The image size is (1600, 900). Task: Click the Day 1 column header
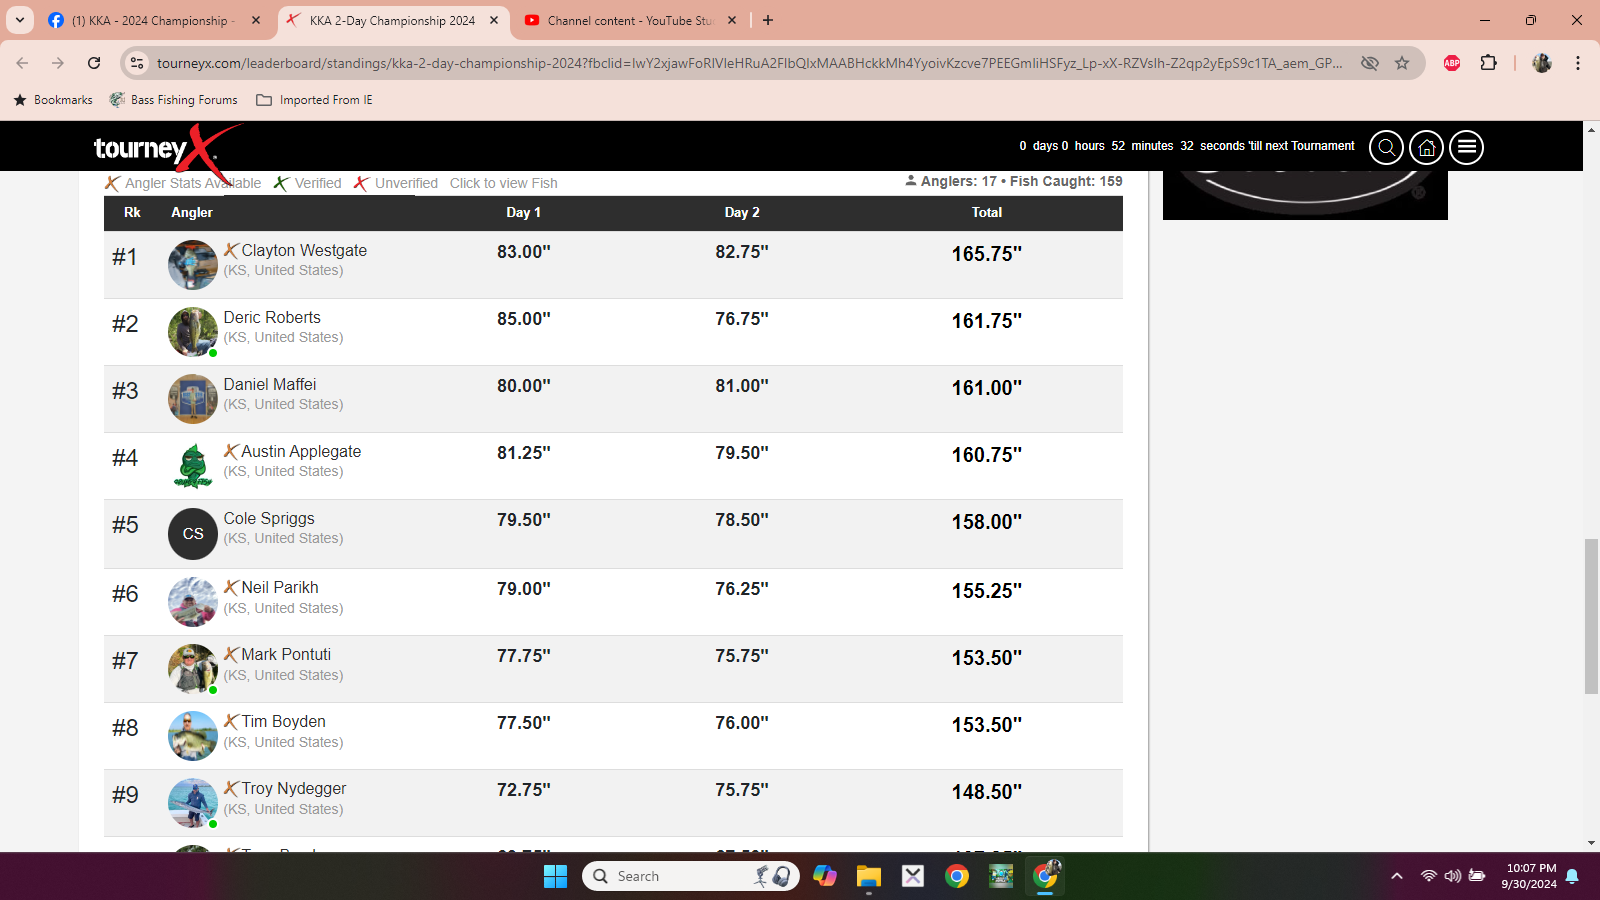coord(523,212)
